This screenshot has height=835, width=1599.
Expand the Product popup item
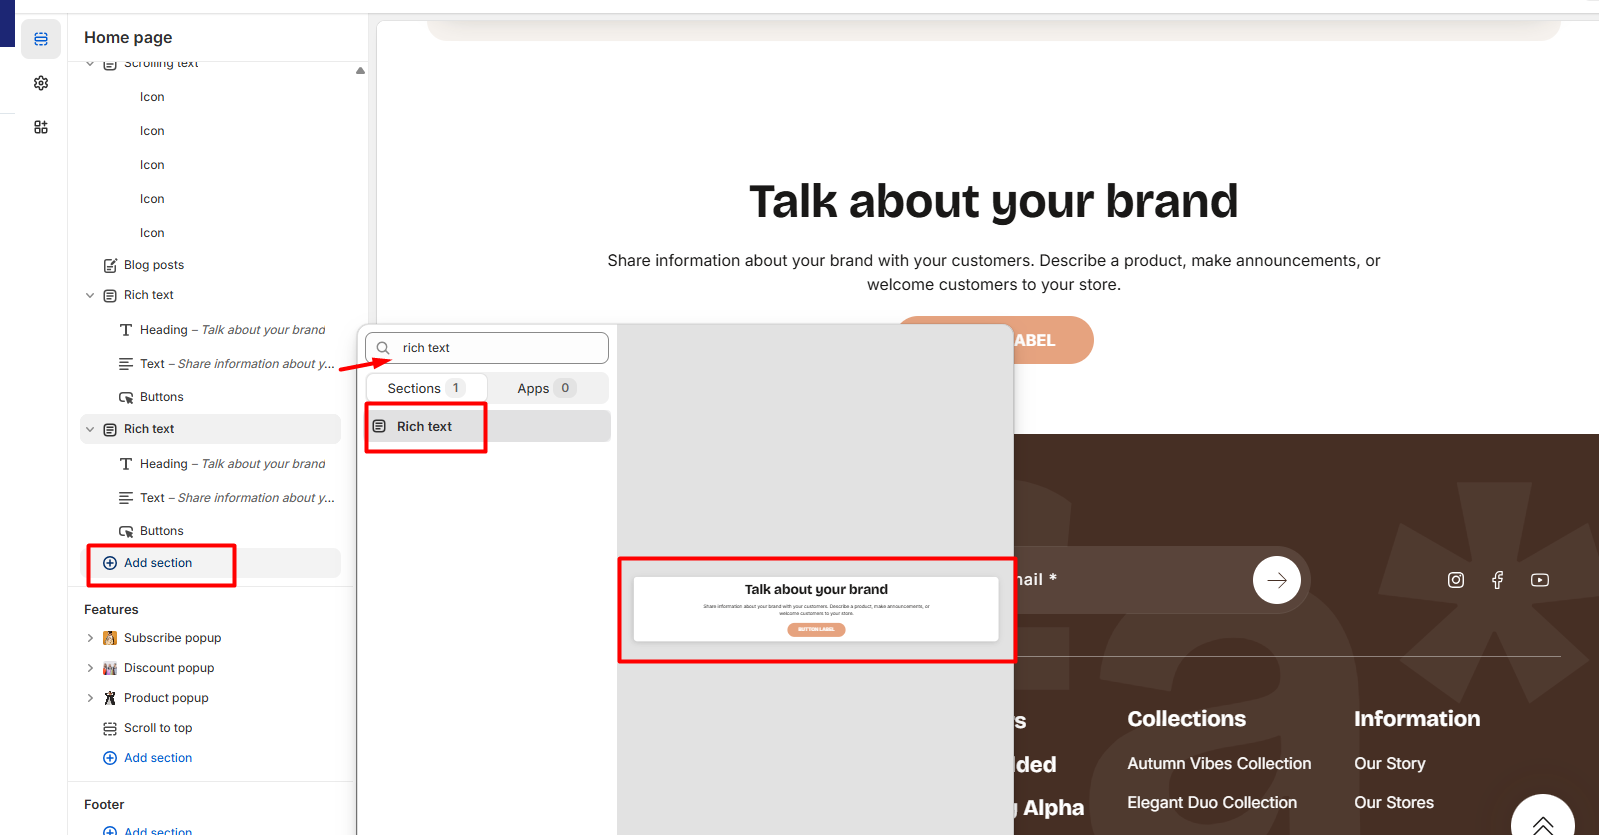click(90, 698)
